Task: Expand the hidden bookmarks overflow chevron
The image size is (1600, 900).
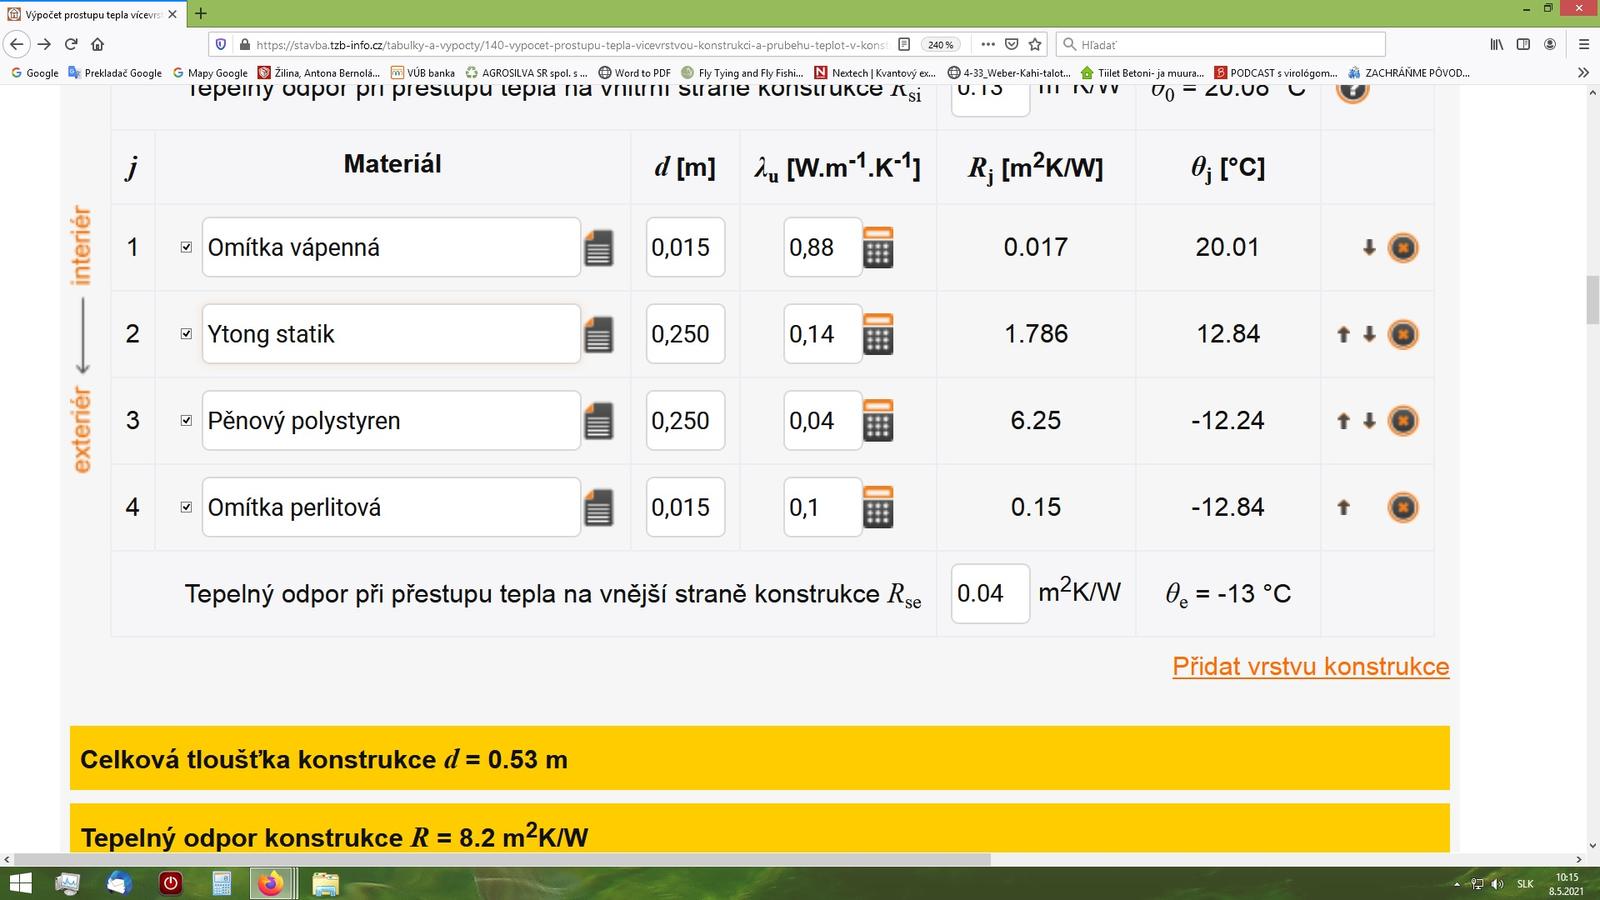Action: coord(1583,73)
